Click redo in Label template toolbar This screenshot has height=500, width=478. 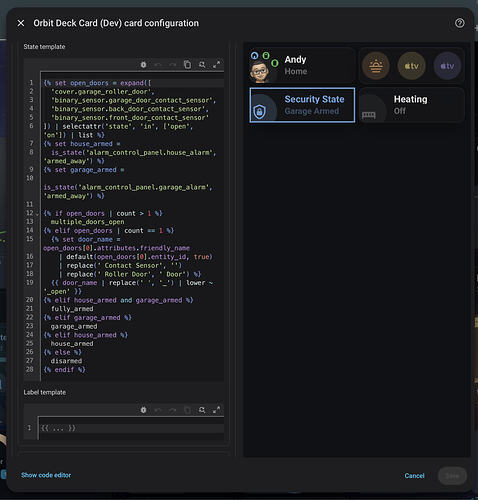(173, 410)
